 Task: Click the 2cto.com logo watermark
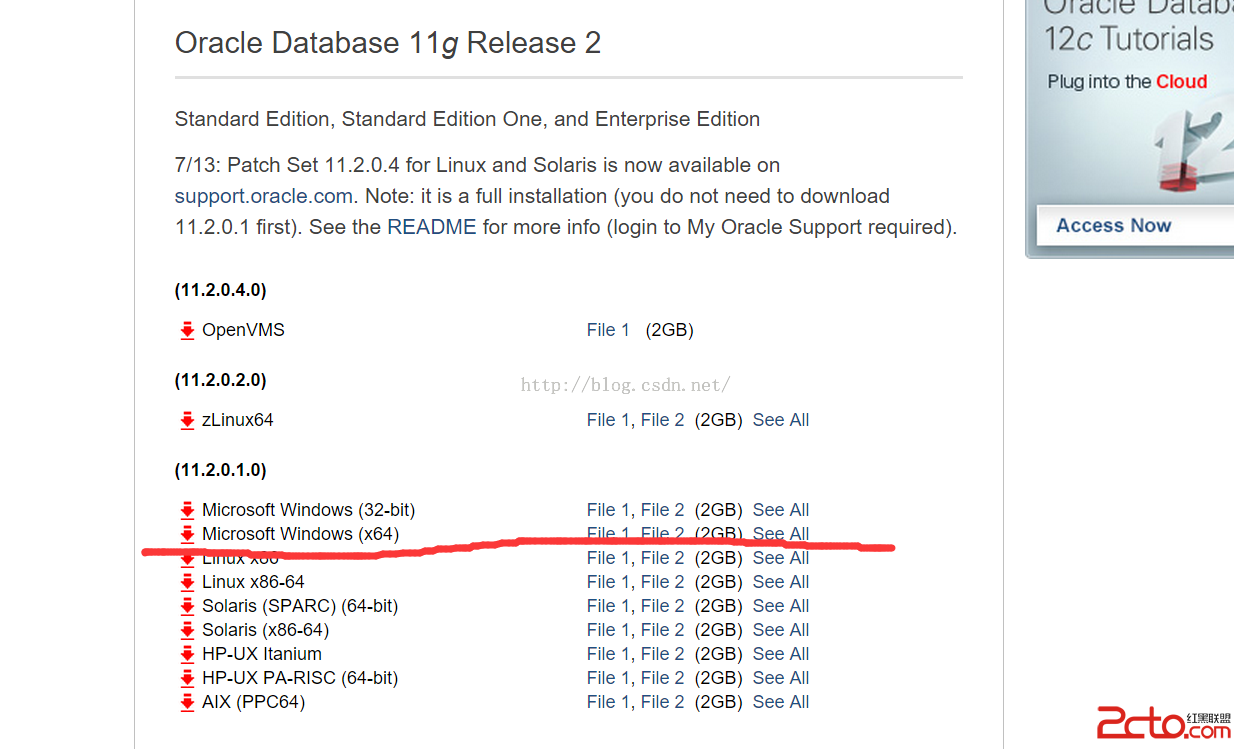click(1164, 724)
